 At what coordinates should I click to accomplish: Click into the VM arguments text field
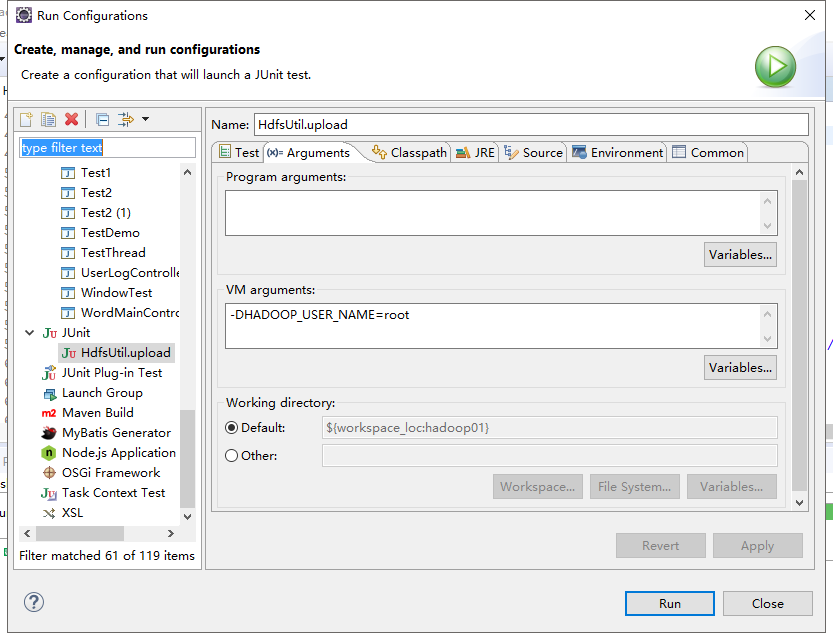pos(492,327)
